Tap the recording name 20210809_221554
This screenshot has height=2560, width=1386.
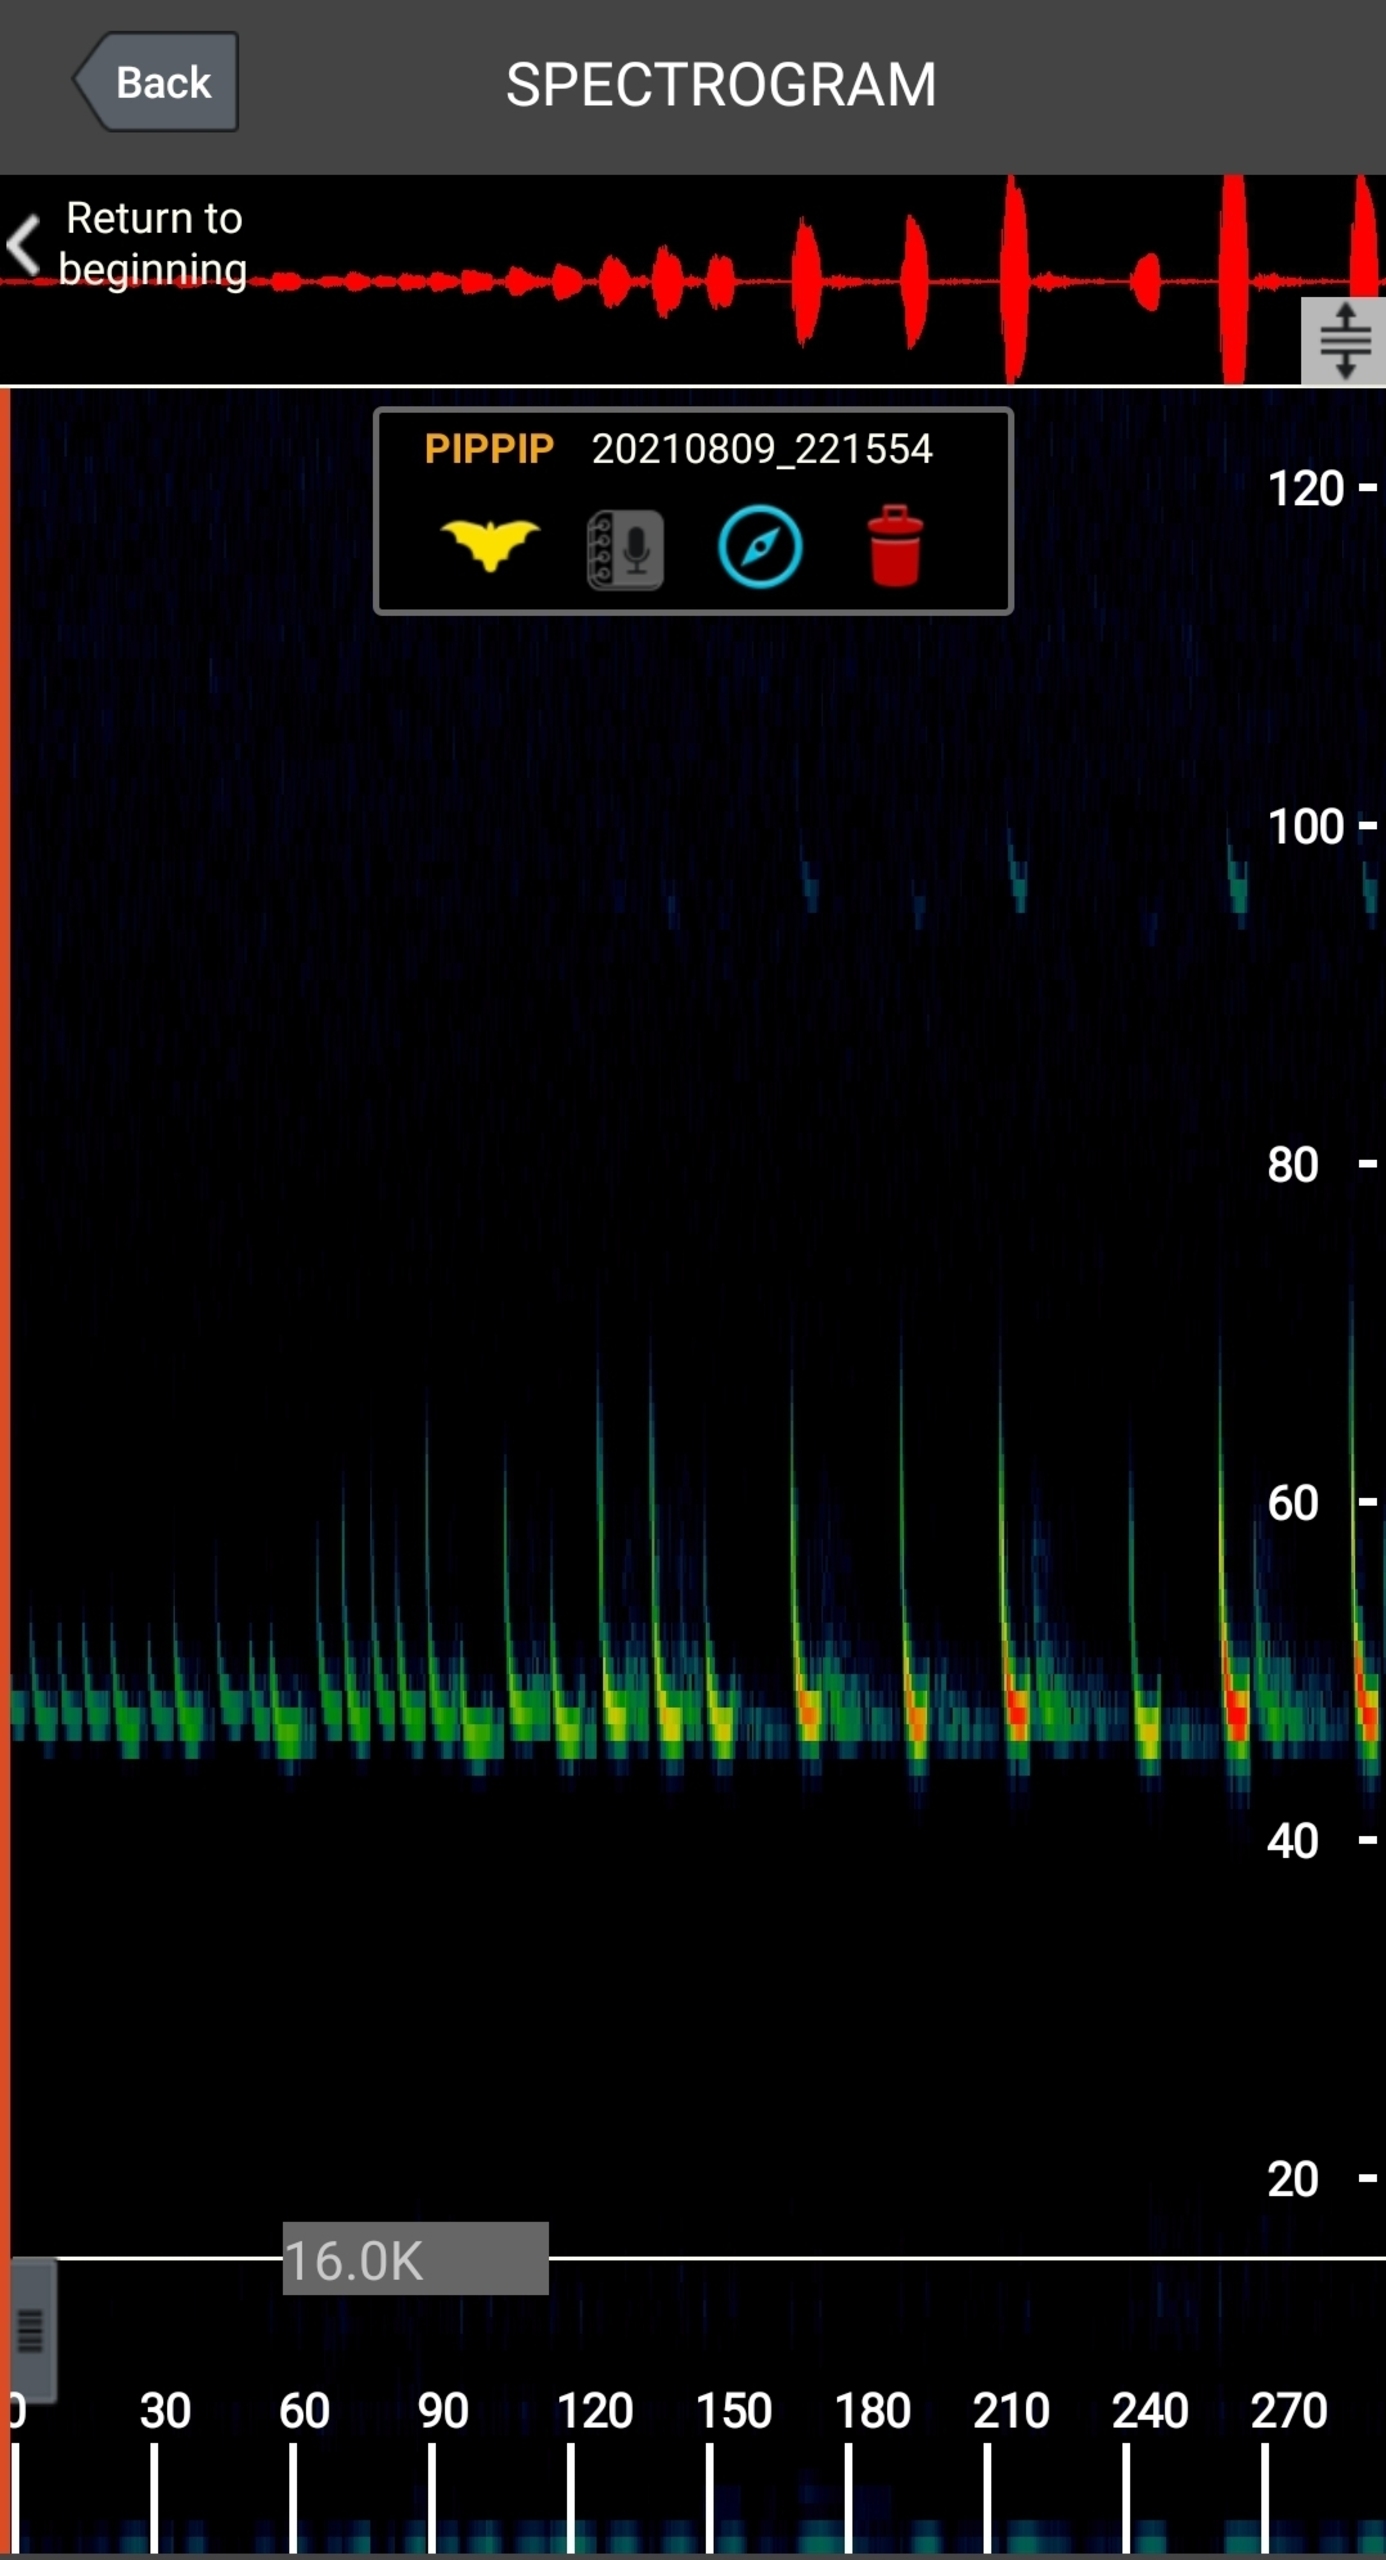pyautogui.click(x=762, y=449)
